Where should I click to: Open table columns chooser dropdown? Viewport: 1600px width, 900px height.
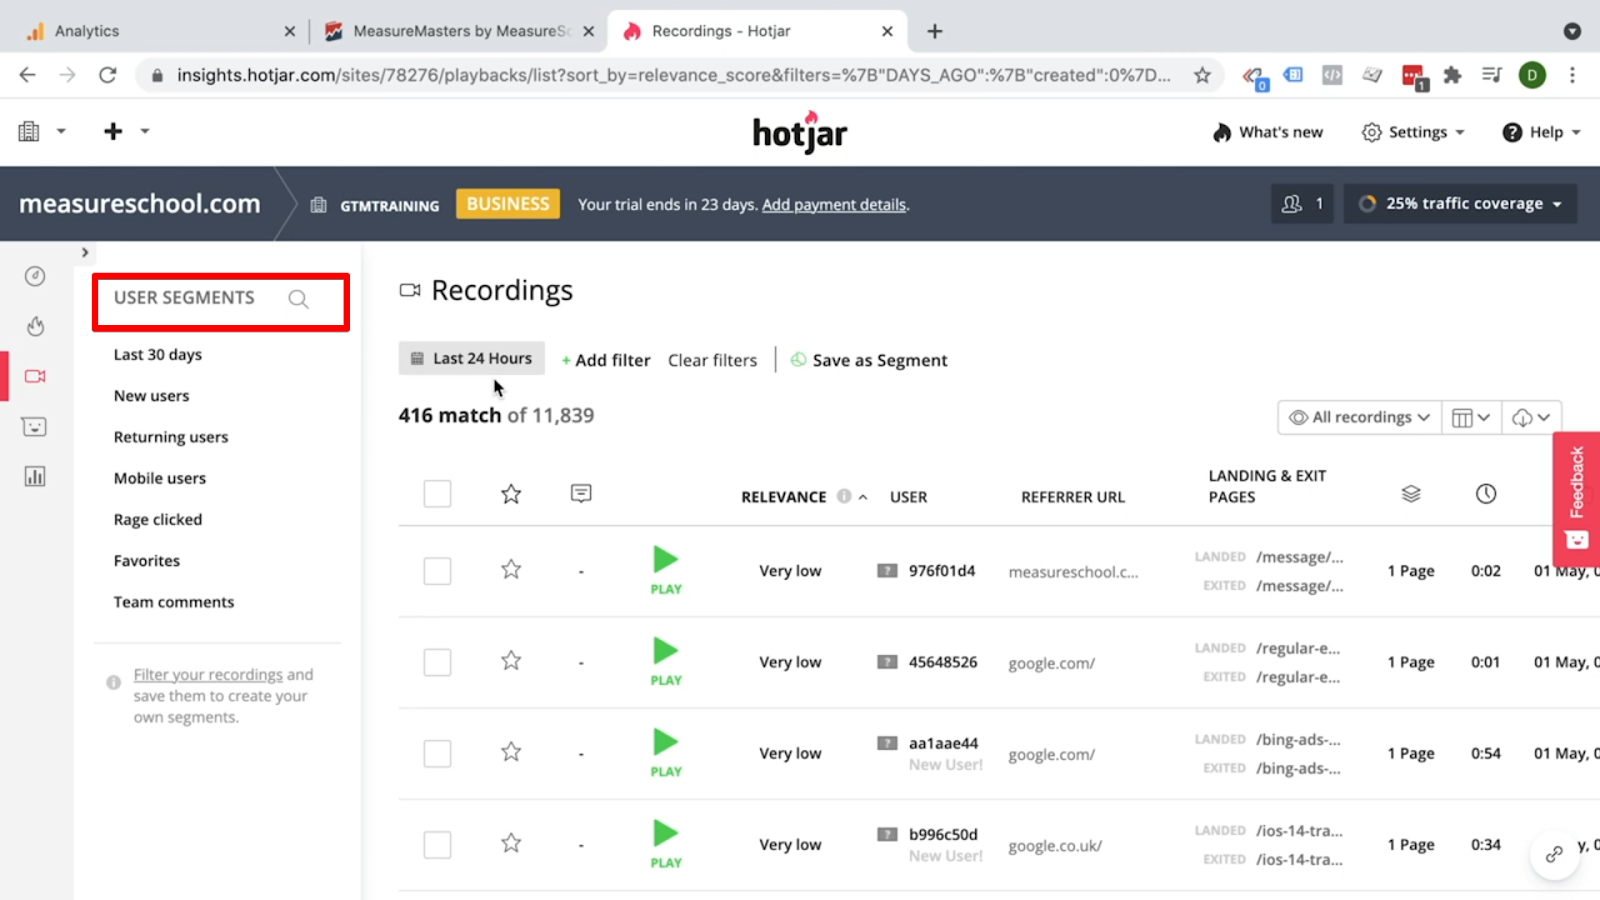click(x=1471, y=417)
